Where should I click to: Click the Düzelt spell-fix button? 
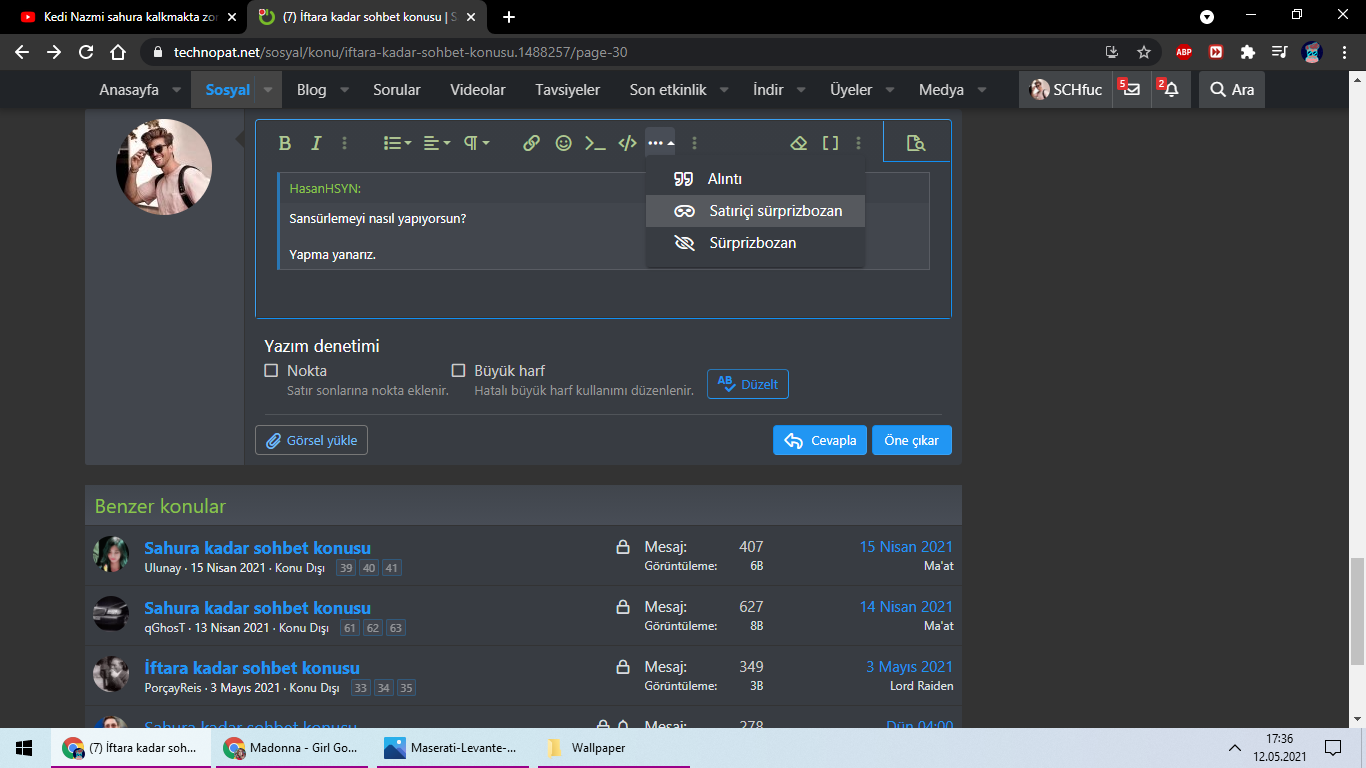(x=748, y=384)
